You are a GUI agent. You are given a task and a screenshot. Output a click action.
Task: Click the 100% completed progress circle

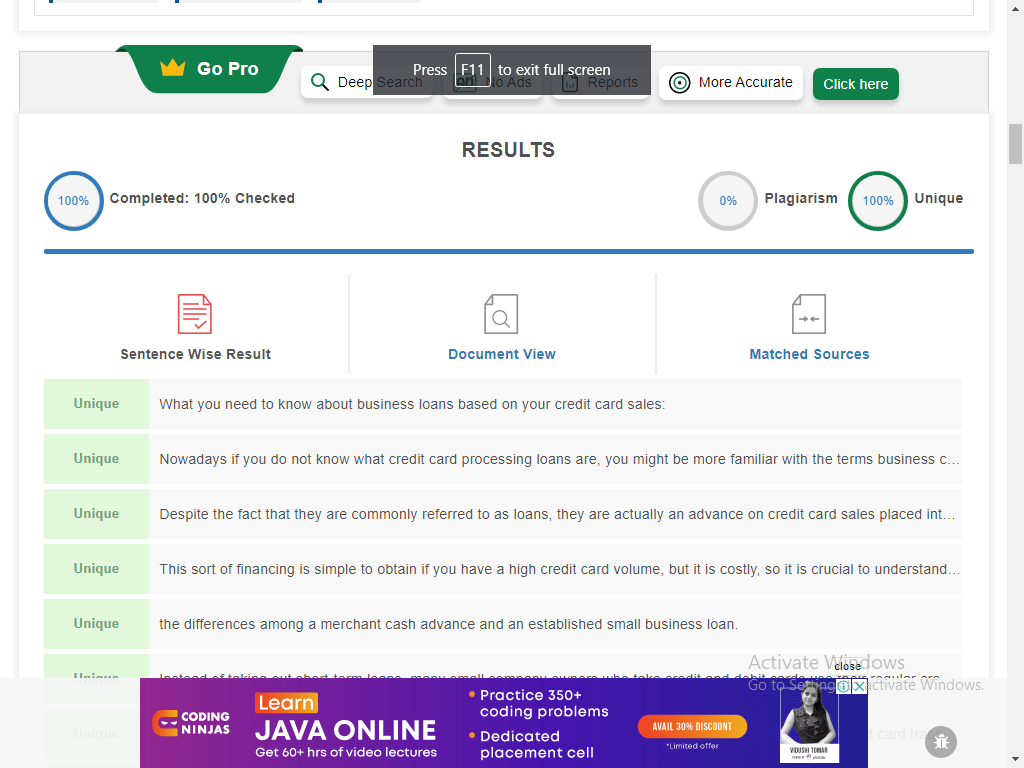click(73, 200)
